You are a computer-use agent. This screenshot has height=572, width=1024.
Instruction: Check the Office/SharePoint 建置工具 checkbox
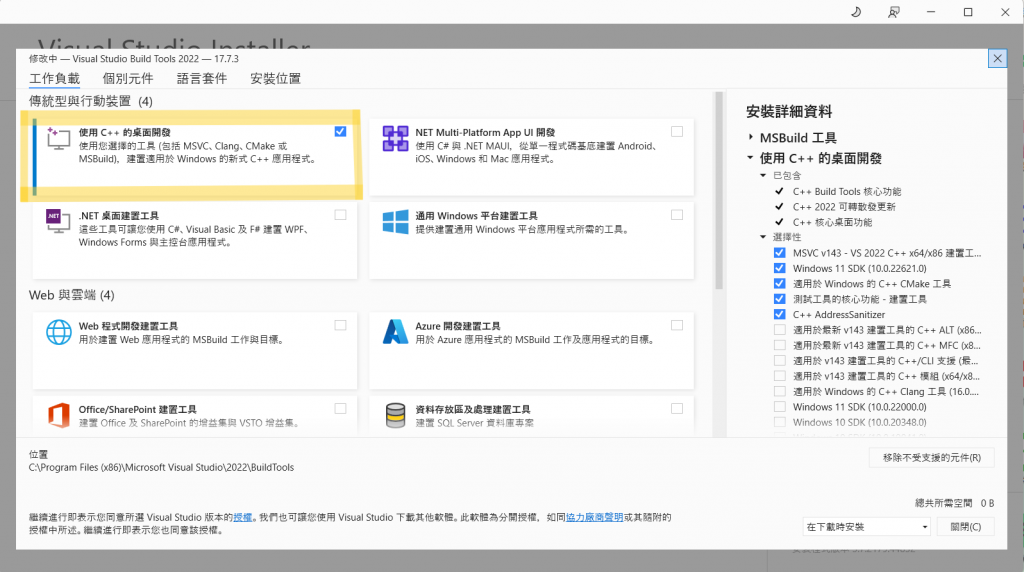point(340,409)
